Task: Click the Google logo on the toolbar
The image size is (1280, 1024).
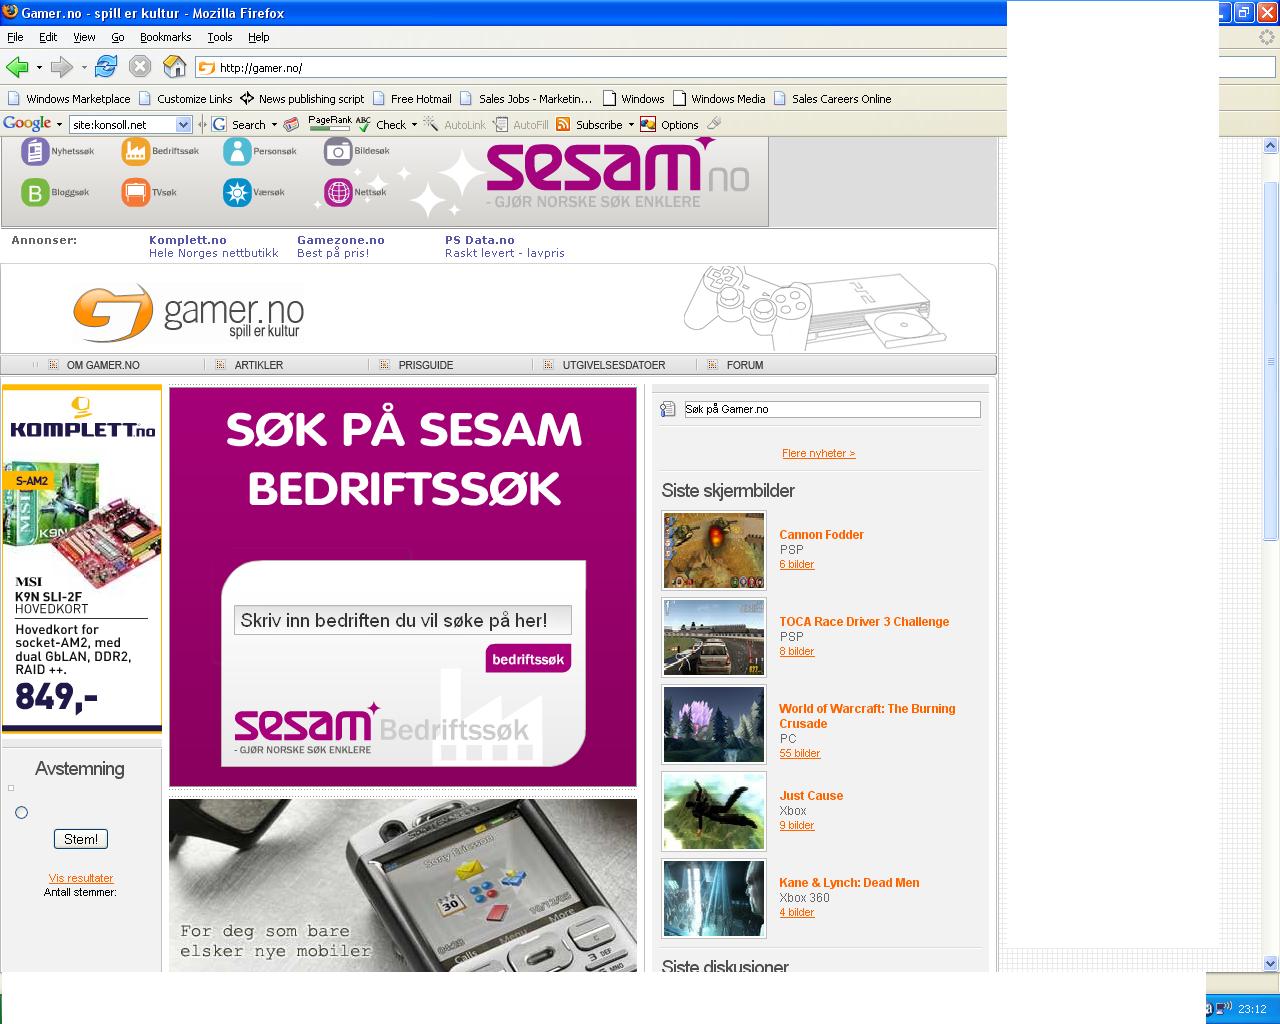Action: [x=27, y=124]
